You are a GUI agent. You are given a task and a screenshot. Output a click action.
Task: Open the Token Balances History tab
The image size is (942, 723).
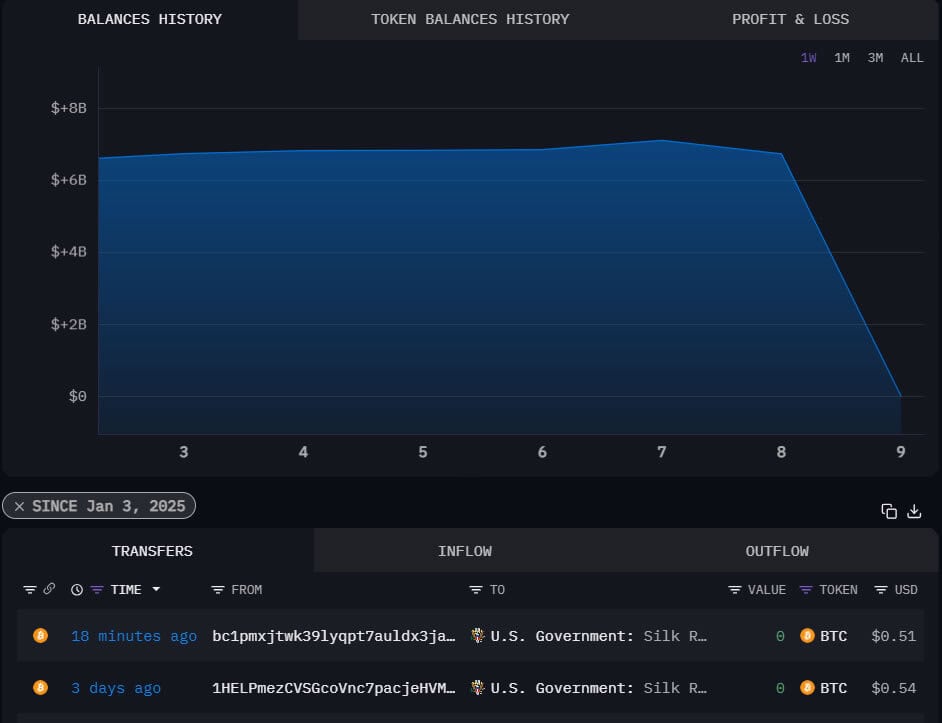470,19
